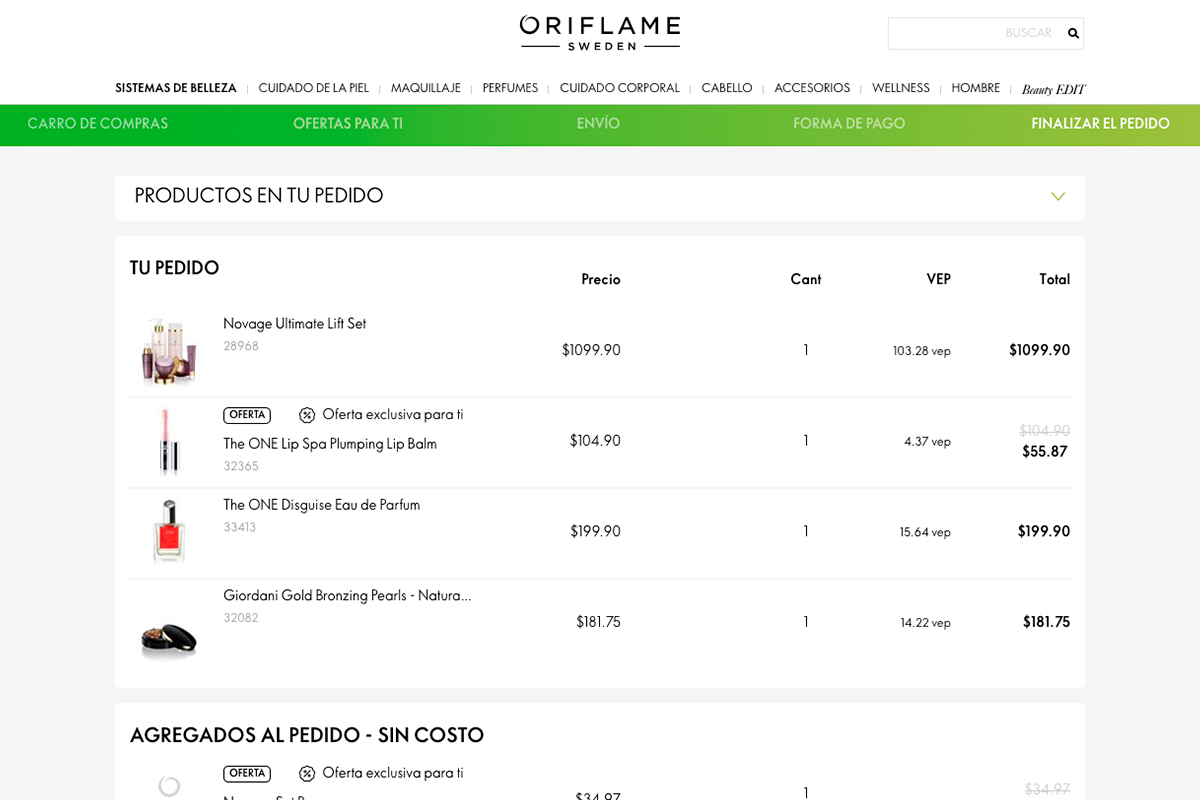Click the Cant column header

(806, 280)
